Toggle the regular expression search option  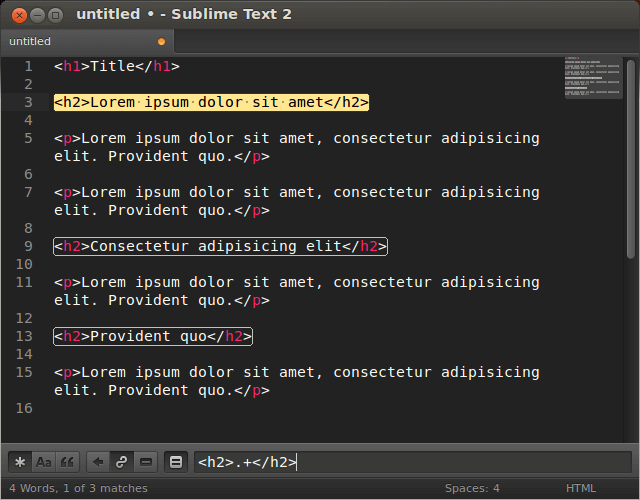(20, 462)
